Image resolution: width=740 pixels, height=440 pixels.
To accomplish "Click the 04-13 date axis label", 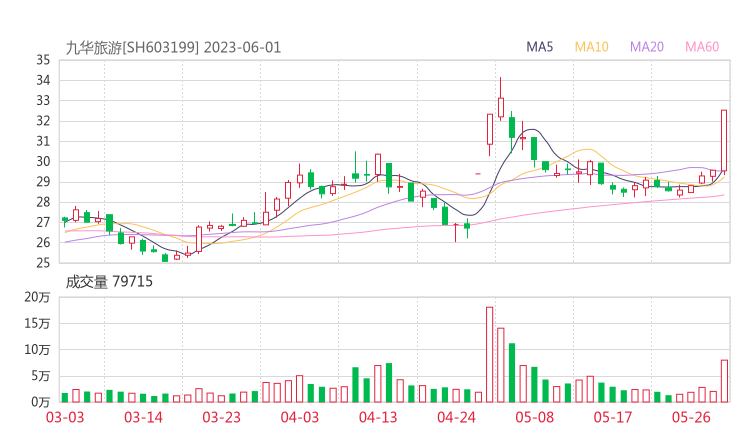I will (x=378, y=417).
